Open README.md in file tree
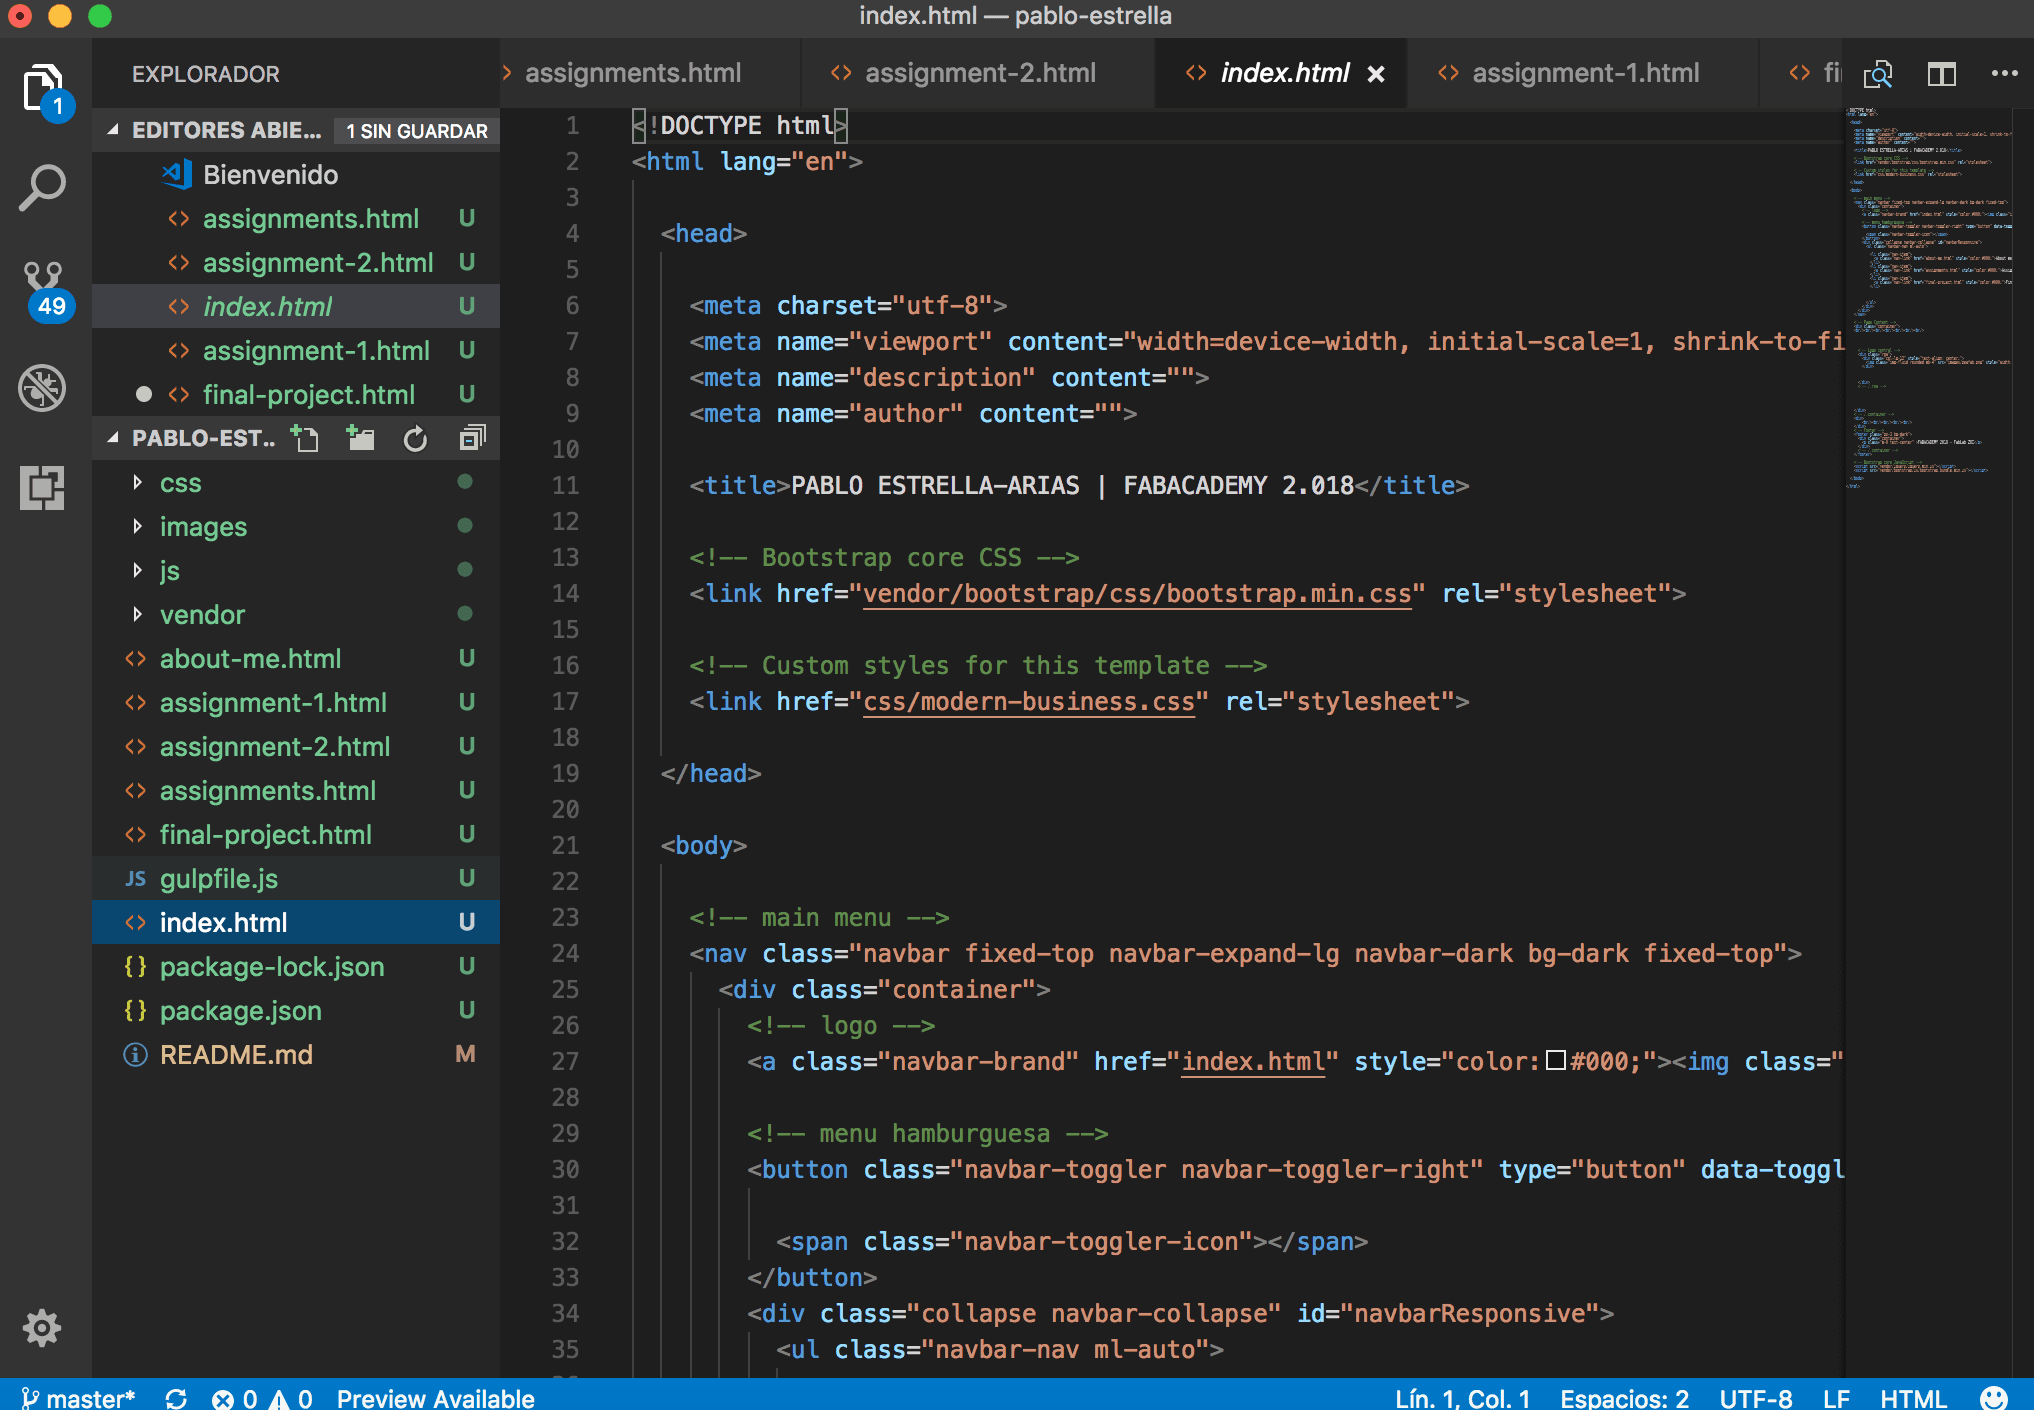2034x1410 pixels. click(296, 1054)
